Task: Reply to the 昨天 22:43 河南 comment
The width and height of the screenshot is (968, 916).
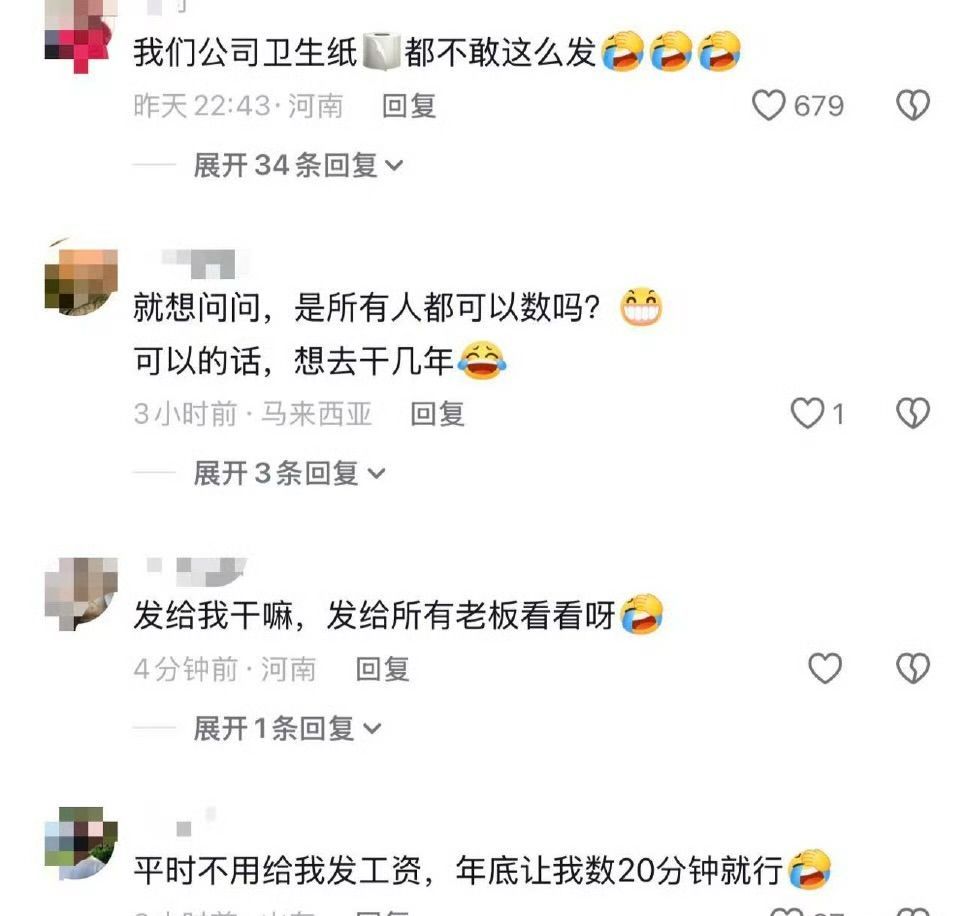Action: [x=409, y=106]
